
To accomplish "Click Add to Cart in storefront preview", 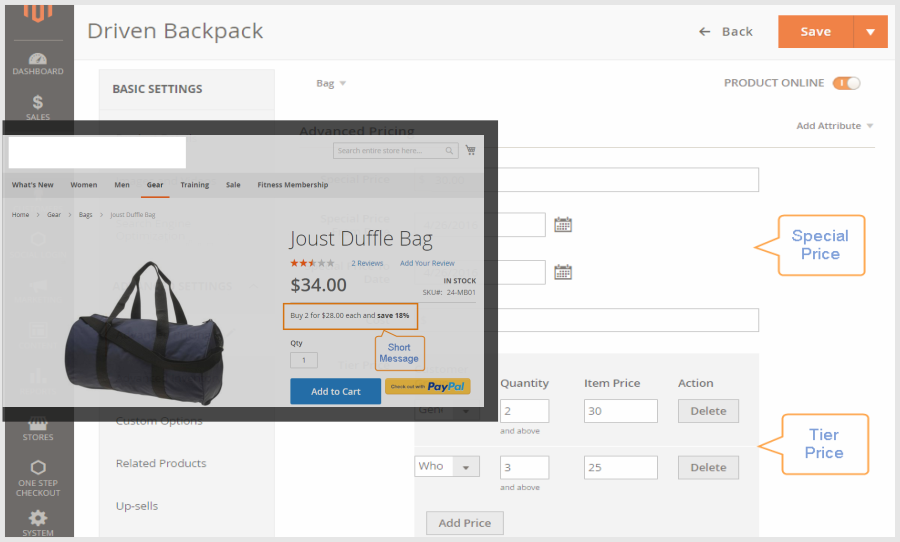I will click(x=336, y=391).
